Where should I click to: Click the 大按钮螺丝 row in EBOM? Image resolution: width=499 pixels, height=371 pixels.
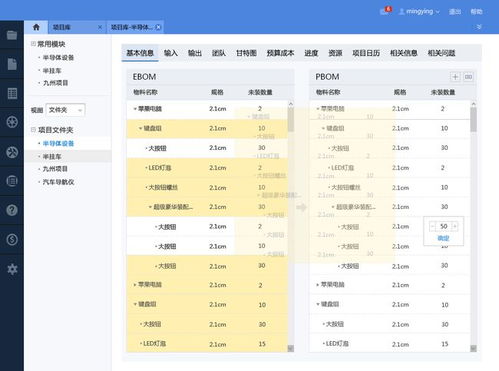click(x=207, y=187)
